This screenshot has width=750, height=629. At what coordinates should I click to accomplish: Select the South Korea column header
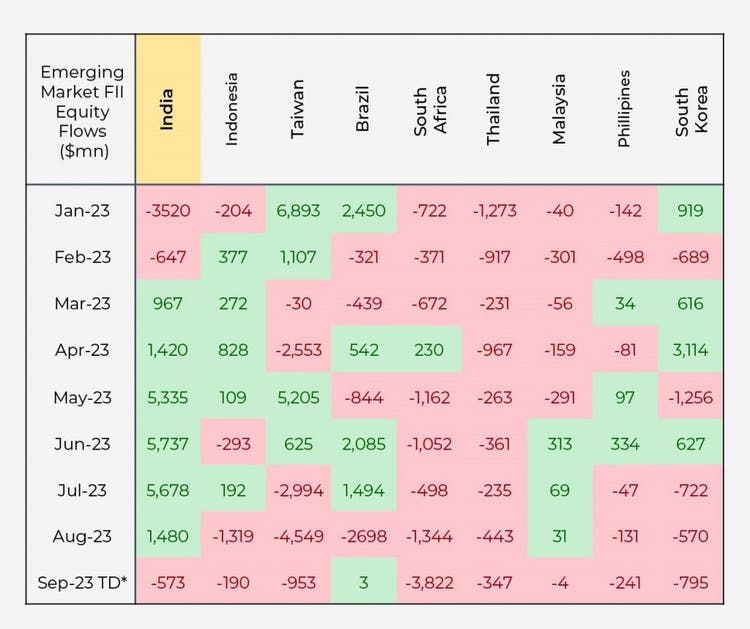[x=690, y=109]
